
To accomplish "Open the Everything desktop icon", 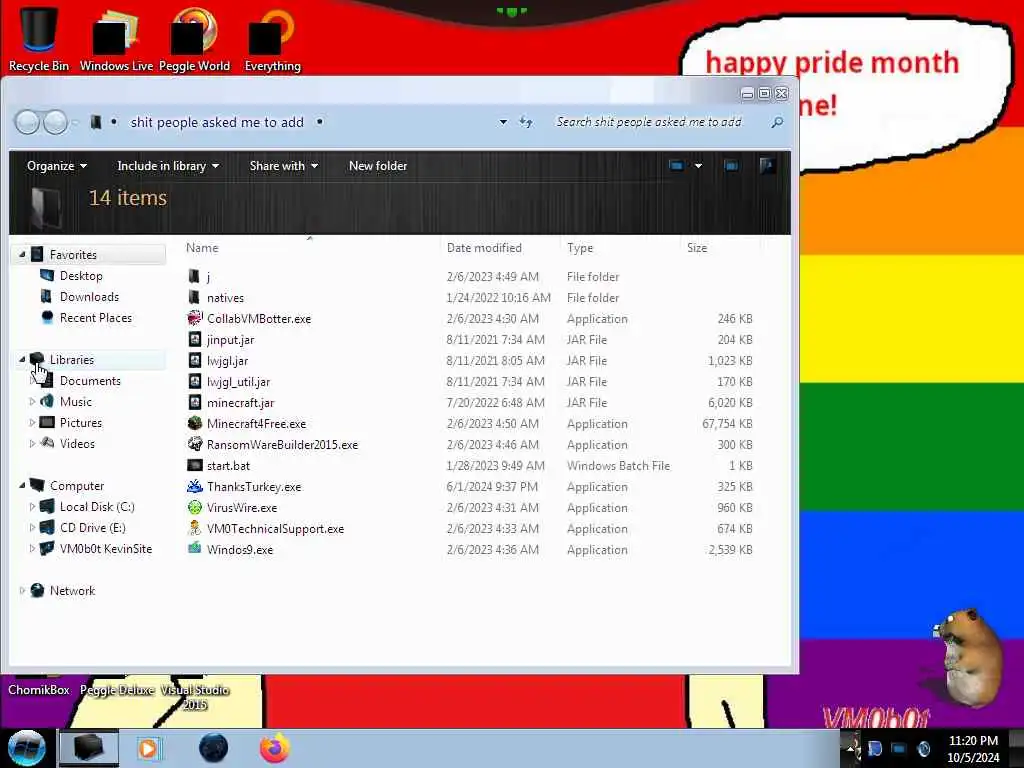I will [272, 39].
